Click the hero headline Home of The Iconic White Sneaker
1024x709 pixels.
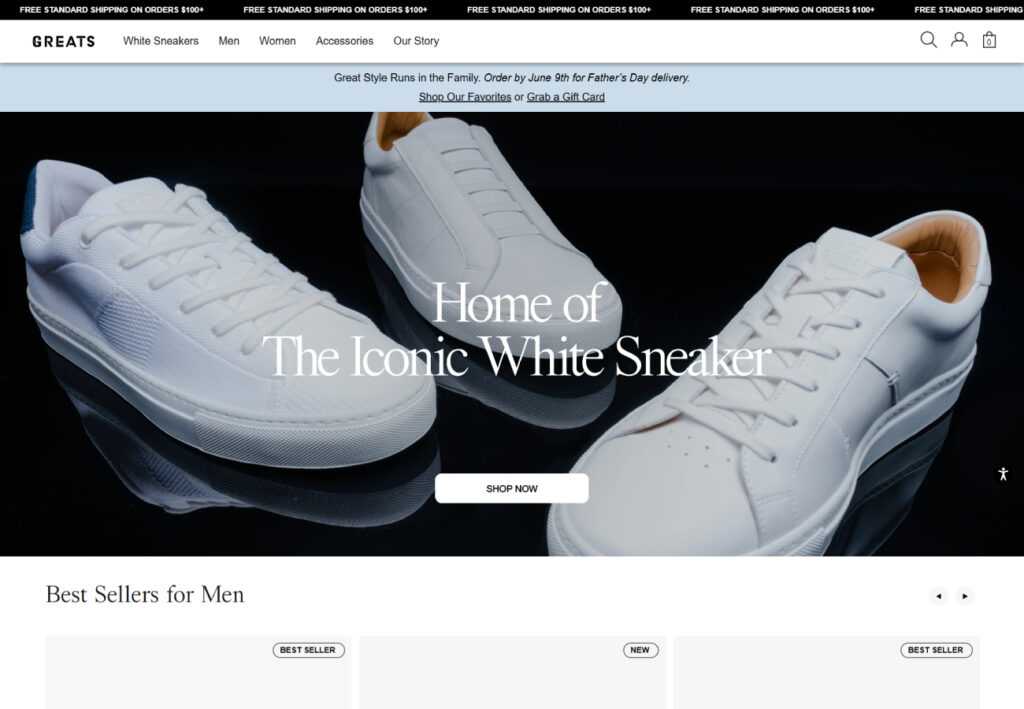coord(517,330)
